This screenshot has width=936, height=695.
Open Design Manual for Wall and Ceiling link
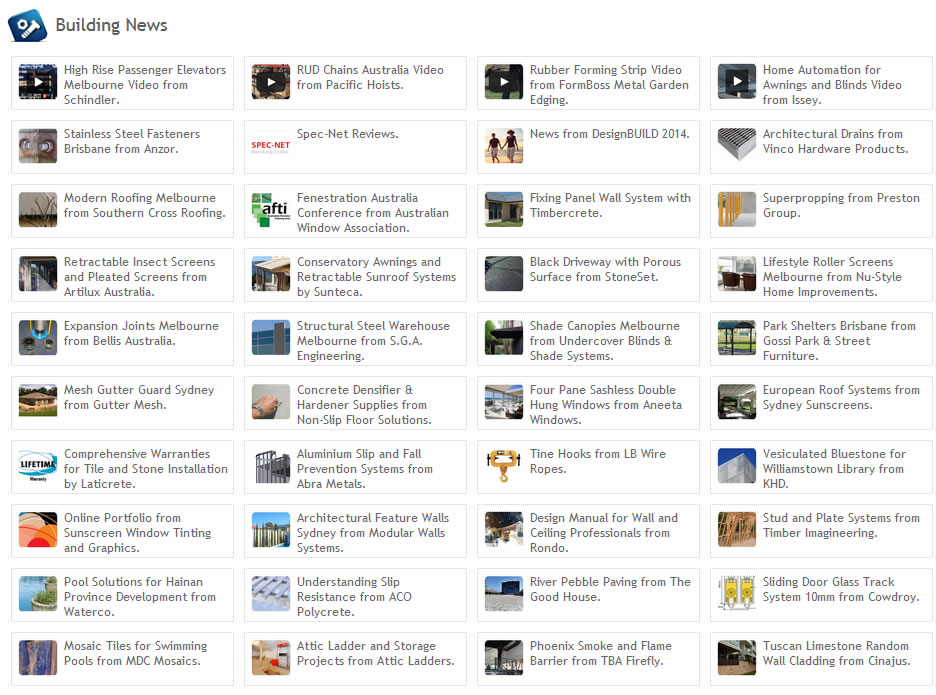604,533
